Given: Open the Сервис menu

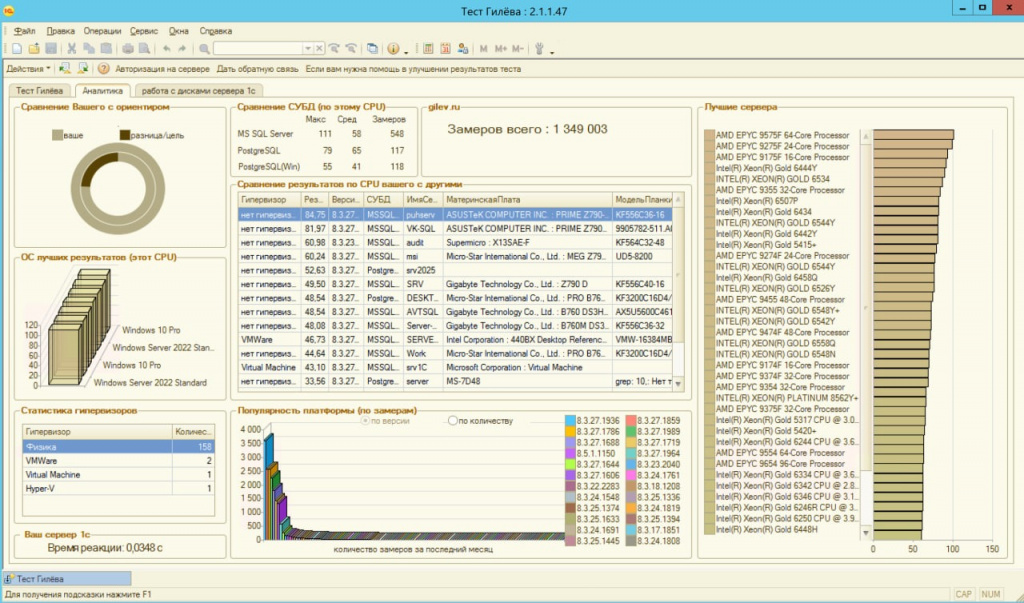Looking at the screenshot, I should (144, 31).
